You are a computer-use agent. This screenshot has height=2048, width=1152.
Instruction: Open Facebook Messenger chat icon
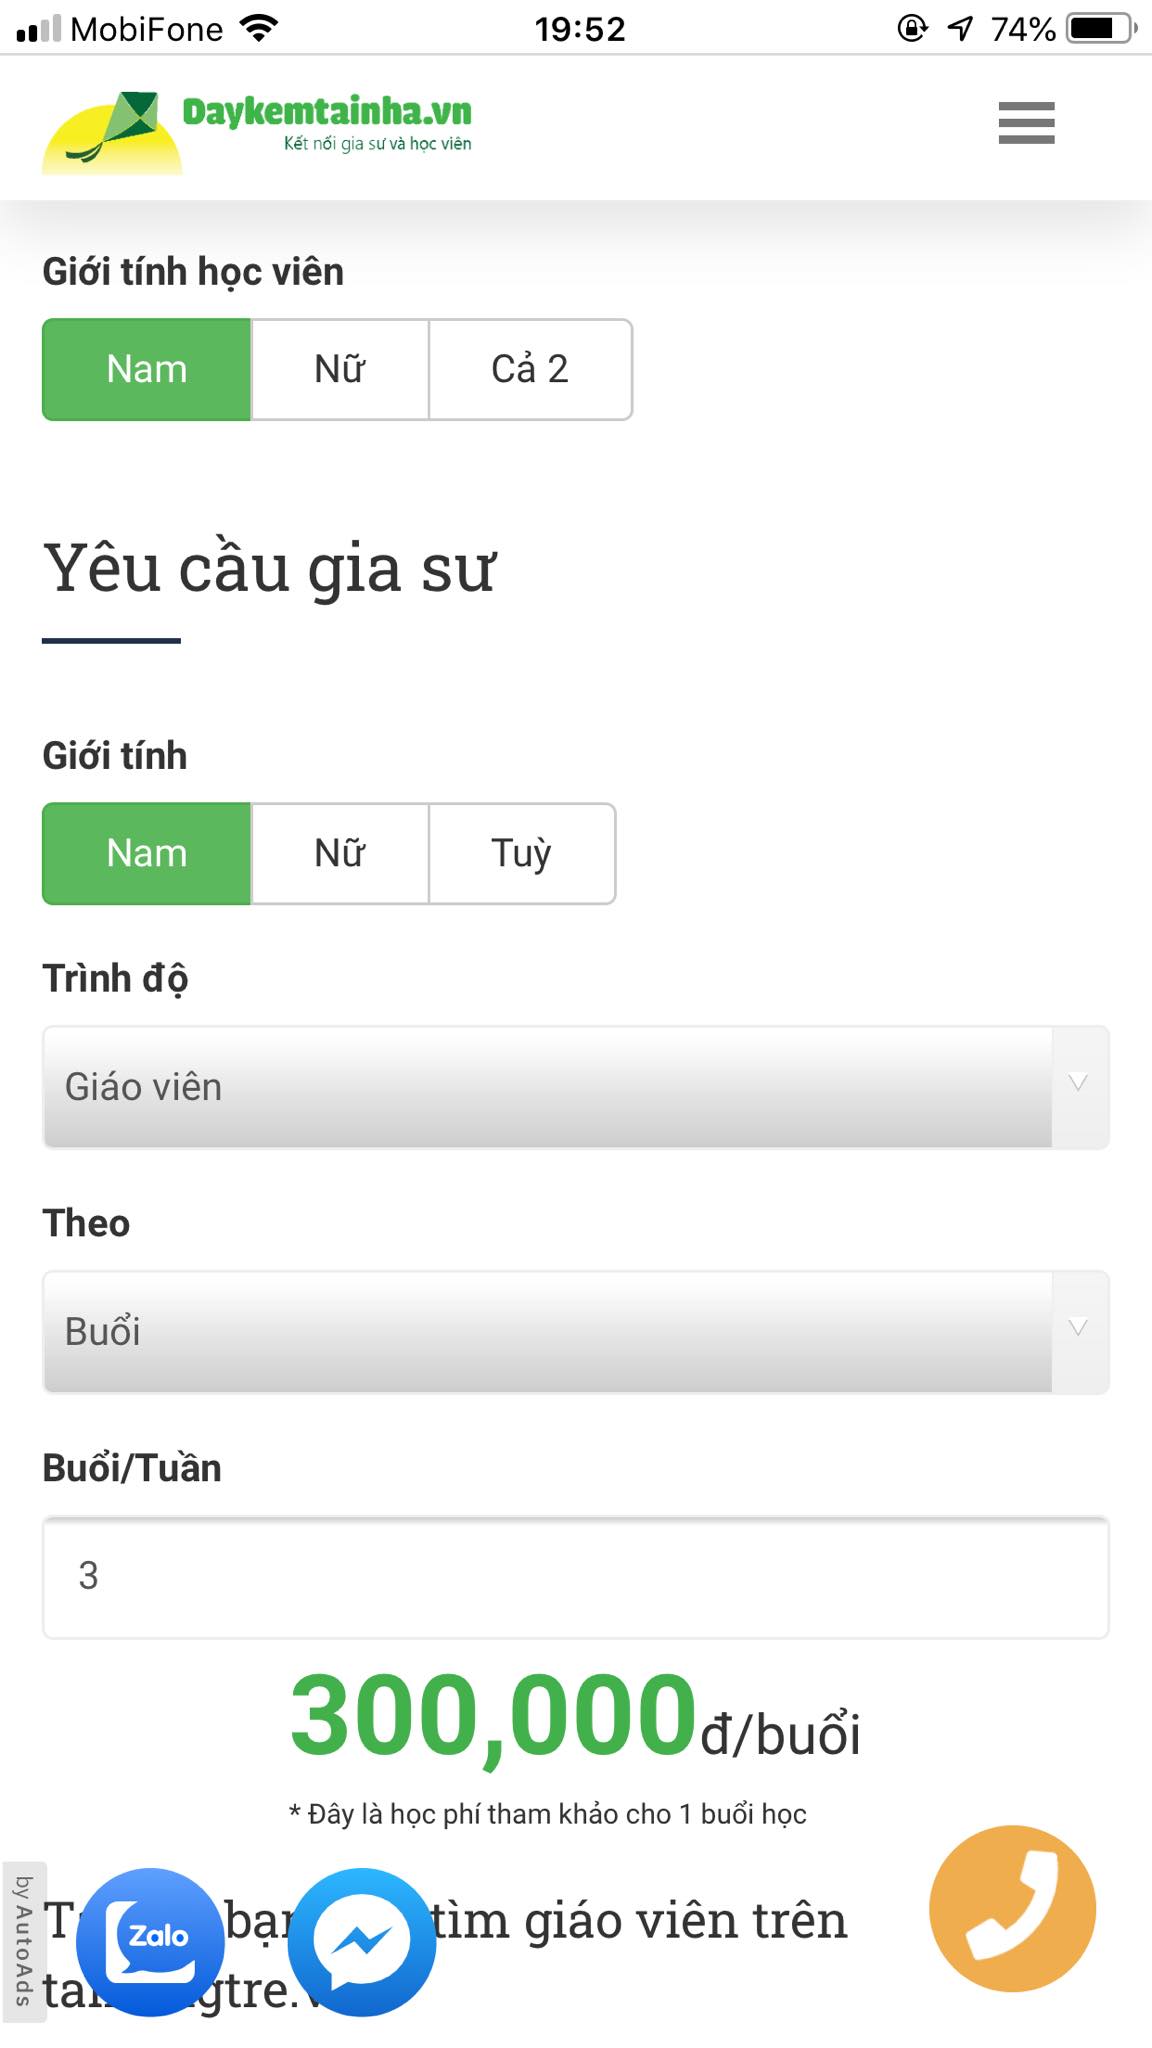click(x=362, y=1941)
